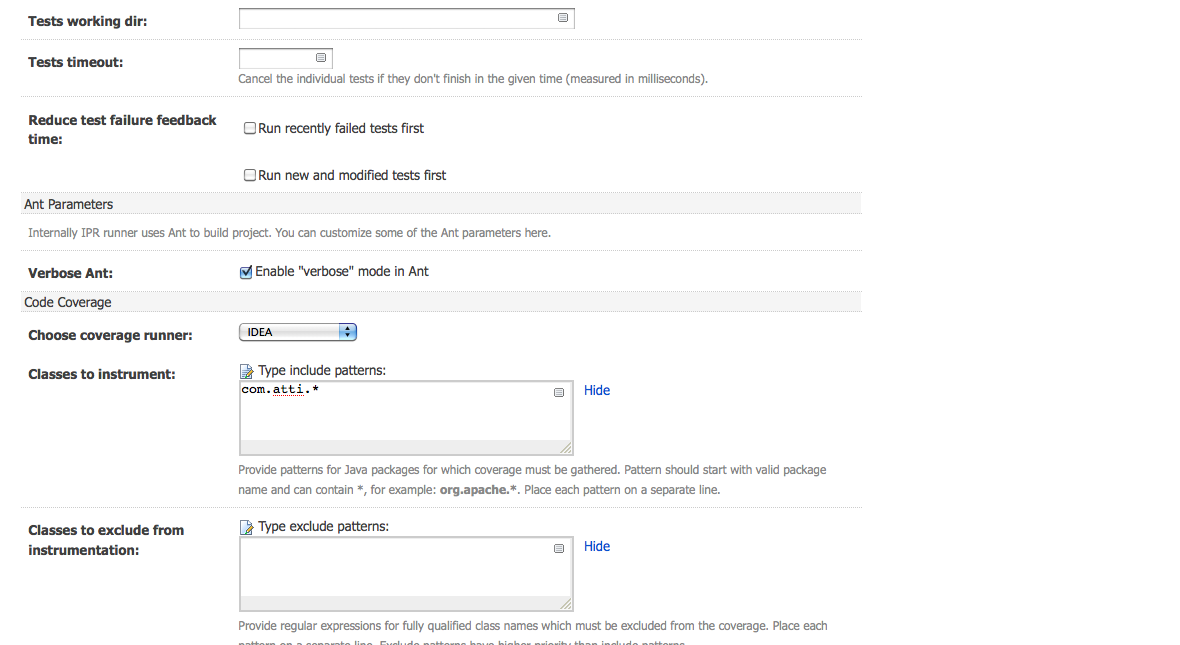The image size is (1180, 645).
Task: Open parameter picker icon in exclude patterns textarea
Action: click(x=558, y=548)
